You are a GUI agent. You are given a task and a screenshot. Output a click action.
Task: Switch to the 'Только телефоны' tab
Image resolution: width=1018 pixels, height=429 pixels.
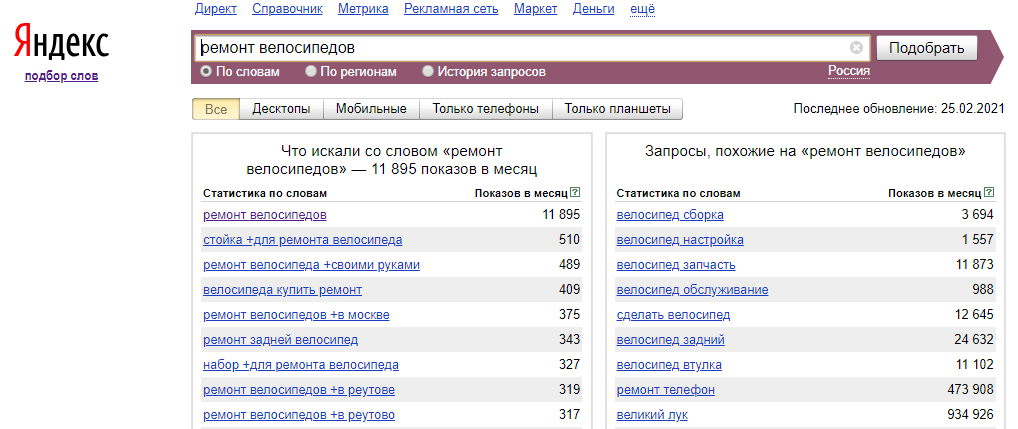coord(486,109)
